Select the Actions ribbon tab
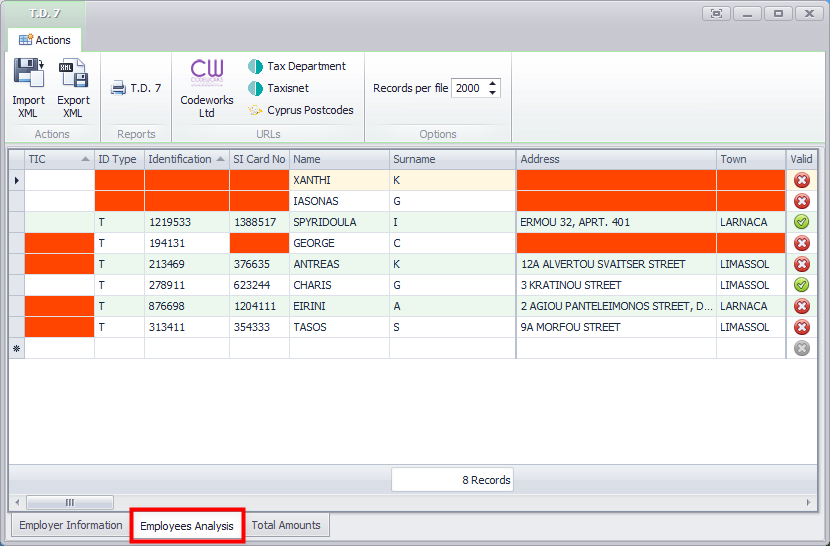 (45, 40)
